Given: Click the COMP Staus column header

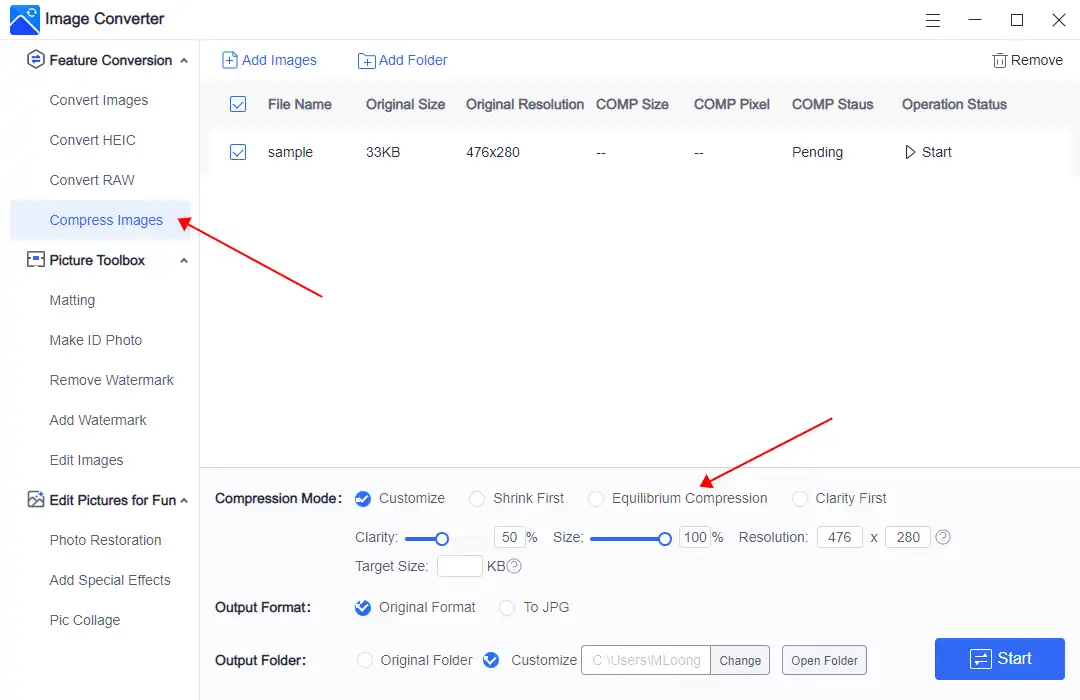Looking at the screenshot, I should coord(832,104).
